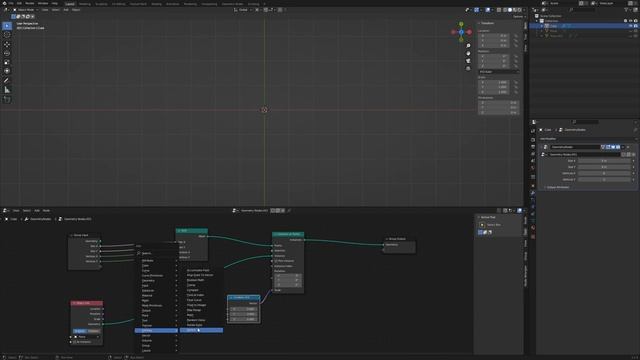Switch perspective/orthographic view gizmo icon
Screen dimensions: 640x360
[x=468, y=69]
